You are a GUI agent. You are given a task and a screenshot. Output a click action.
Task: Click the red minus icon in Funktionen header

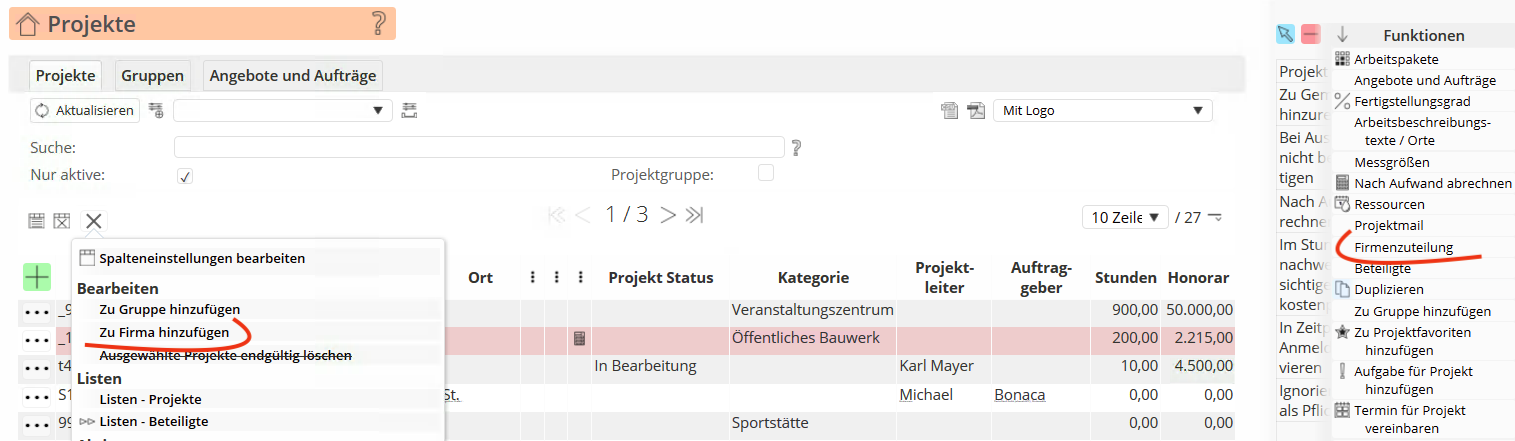[1310, 35]
